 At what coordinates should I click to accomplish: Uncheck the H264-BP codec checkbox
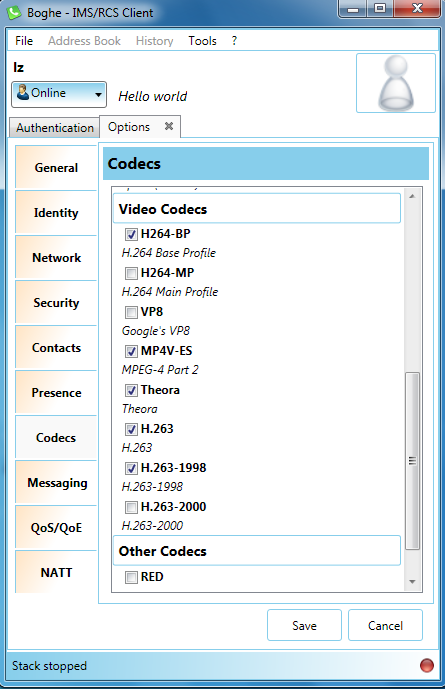click(131, 234)
